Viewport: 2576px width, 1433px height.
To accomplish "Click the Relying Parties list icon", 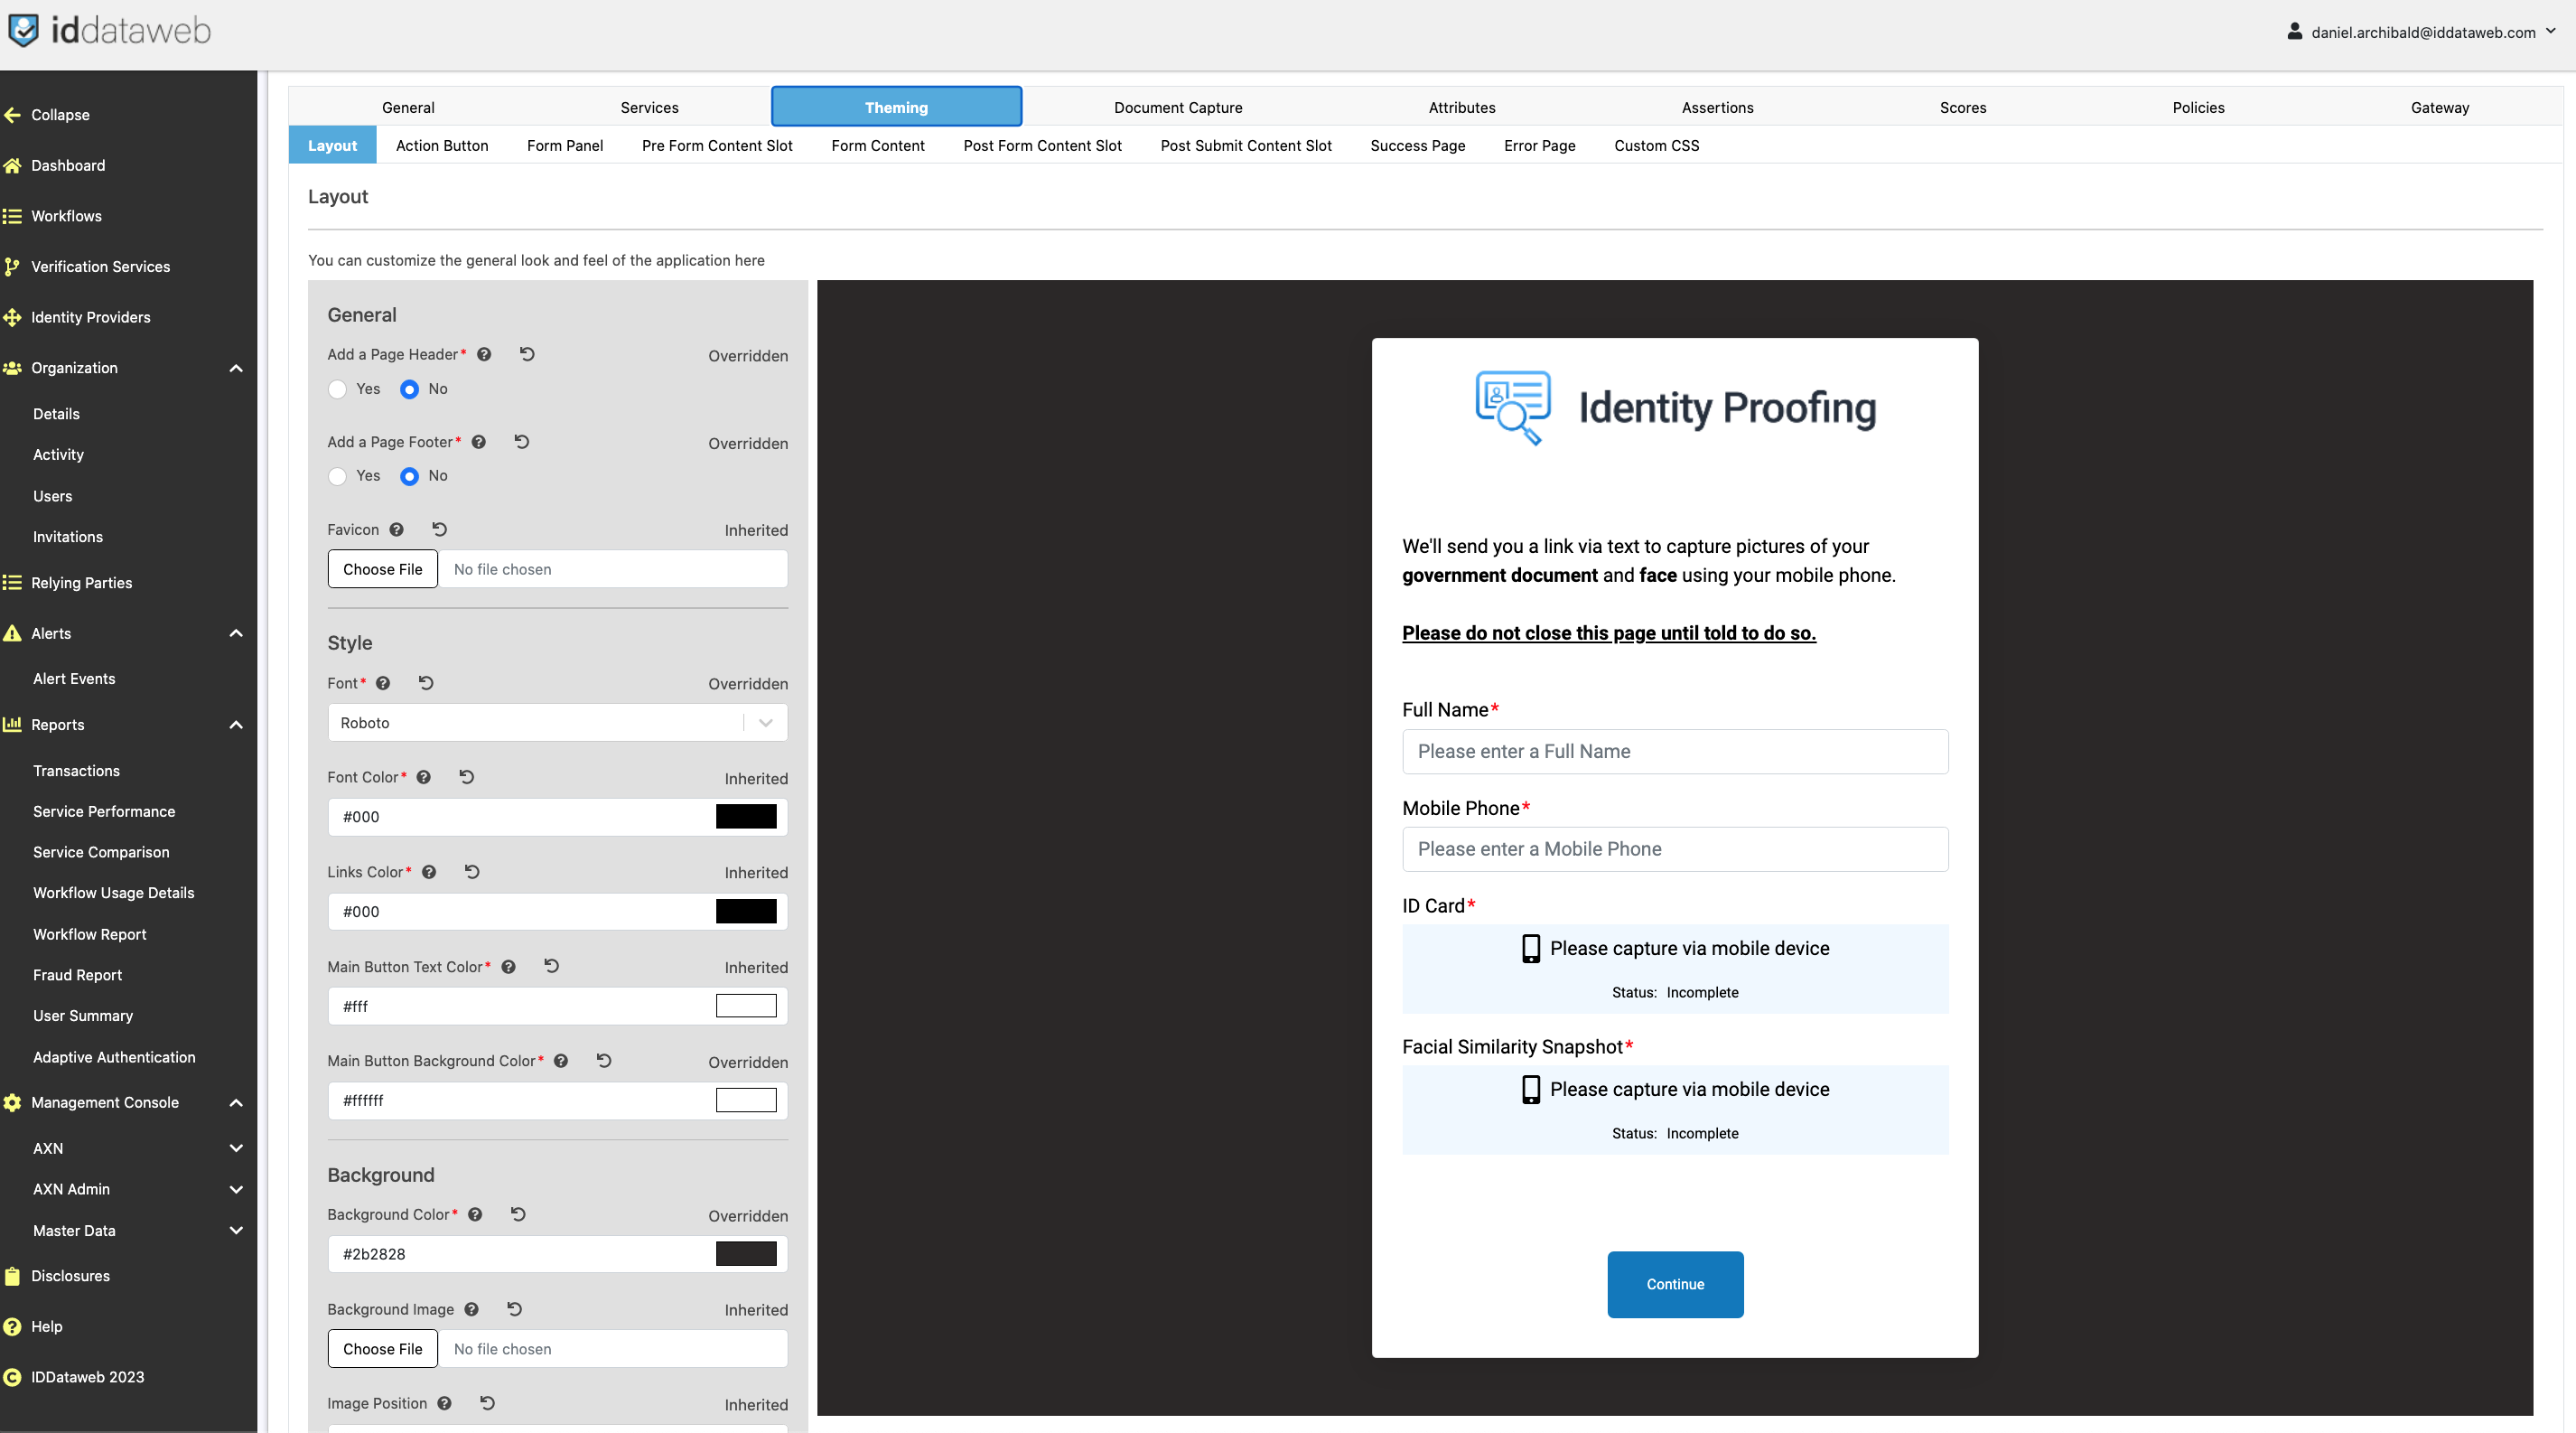I will [x=12, y=583].
